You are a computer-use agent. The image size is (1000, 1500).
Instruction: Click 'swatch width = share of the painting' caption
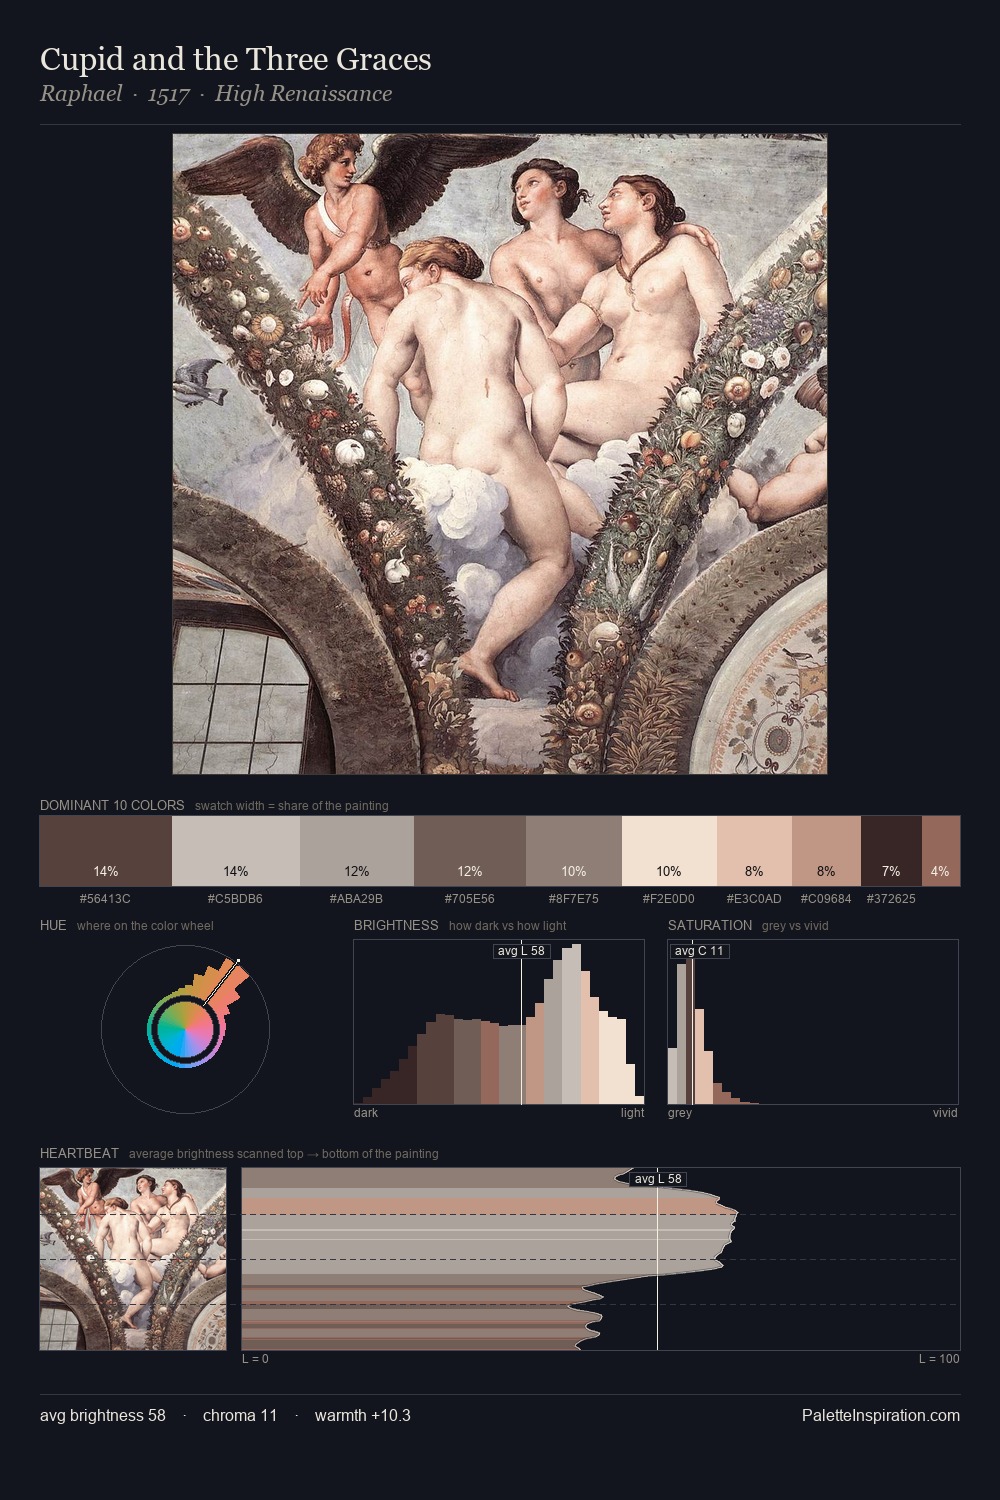coord(292,806)
